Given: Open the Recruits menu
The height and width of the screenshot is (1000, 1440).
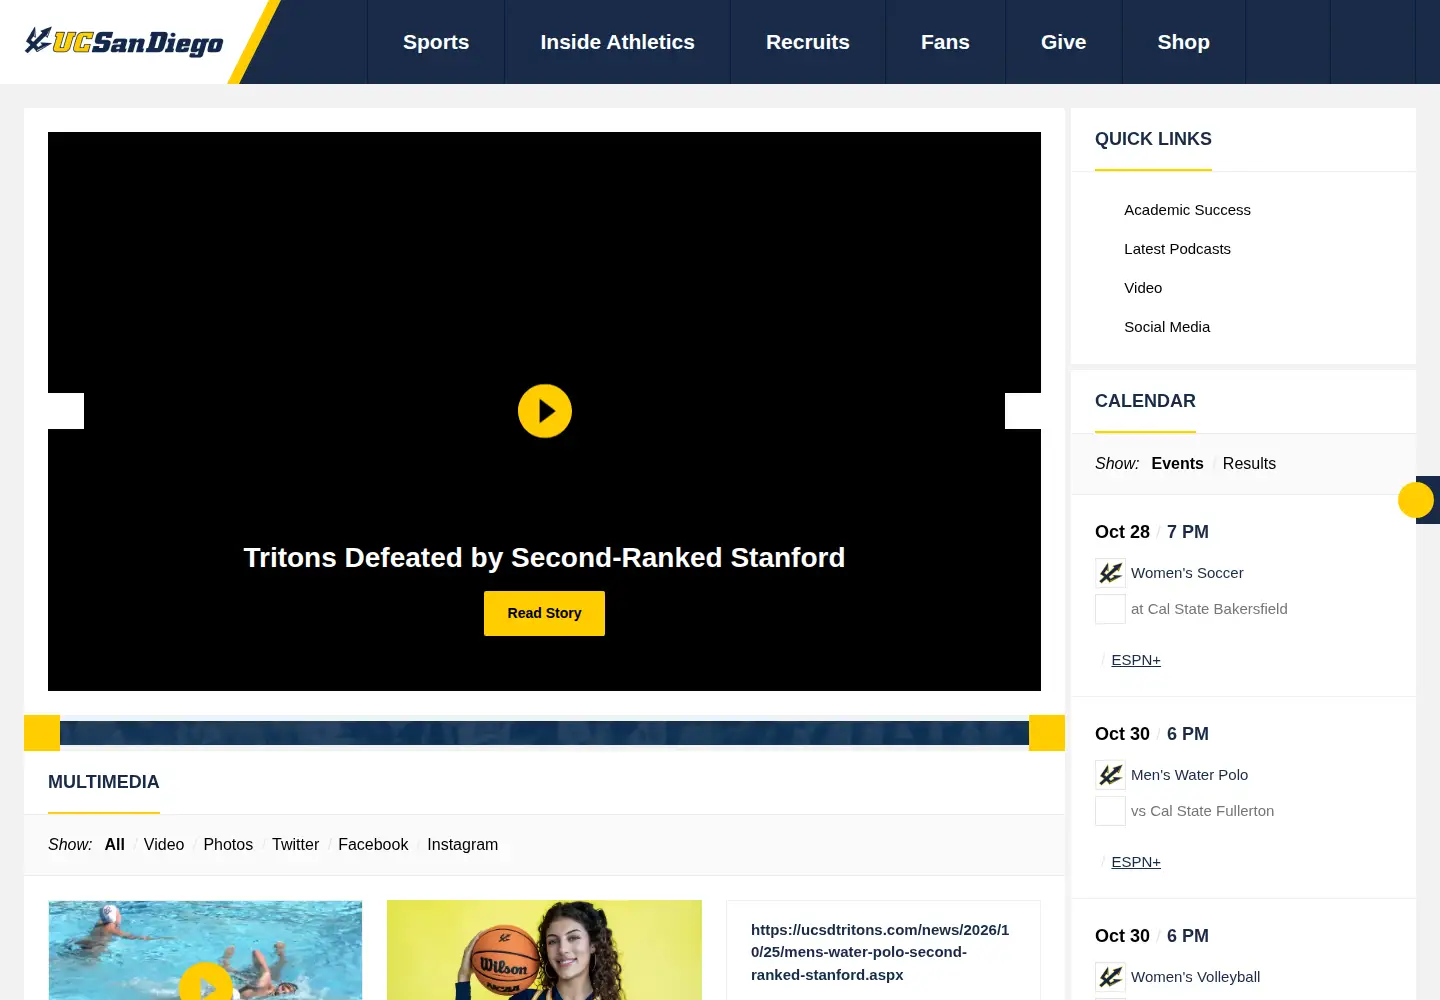Looking at the screenshot, I should (x=808, y=42).
